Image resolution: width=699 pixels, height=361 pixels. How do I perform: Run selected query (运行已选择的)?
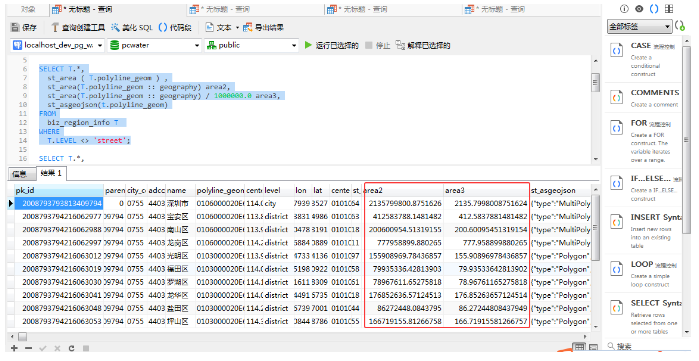pyautogui.click(x=331, y=45)
